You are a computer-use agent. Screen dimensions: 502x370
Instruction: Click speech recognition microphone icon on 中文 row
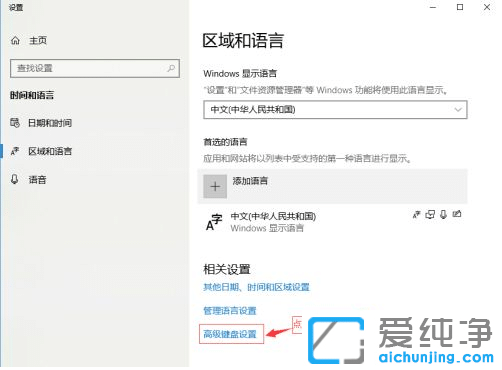[x=443, y=215]
